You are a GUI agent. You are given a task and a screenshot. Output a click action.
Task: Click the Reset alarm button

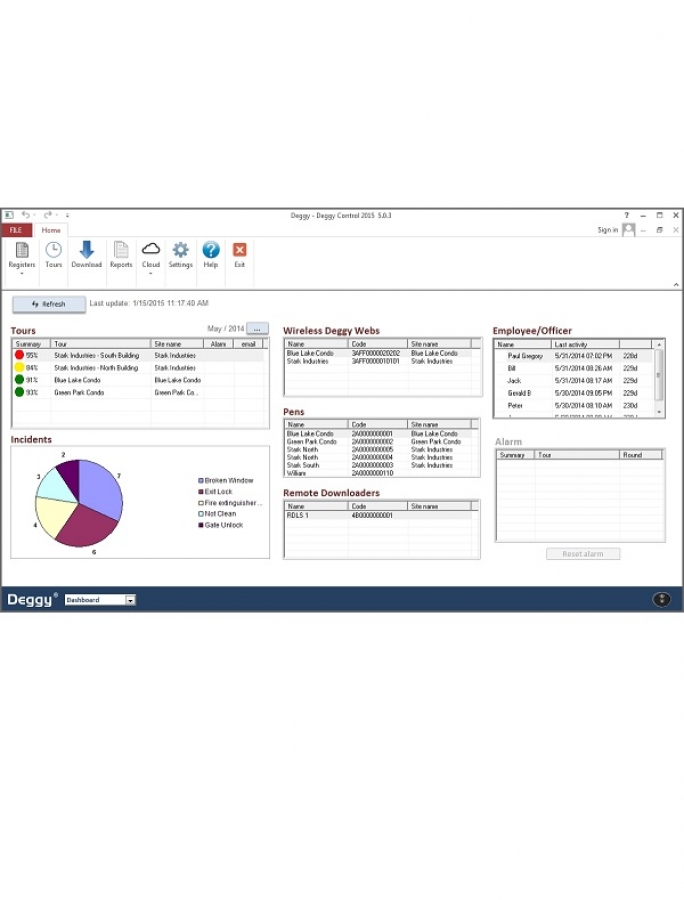coord(583,554)
